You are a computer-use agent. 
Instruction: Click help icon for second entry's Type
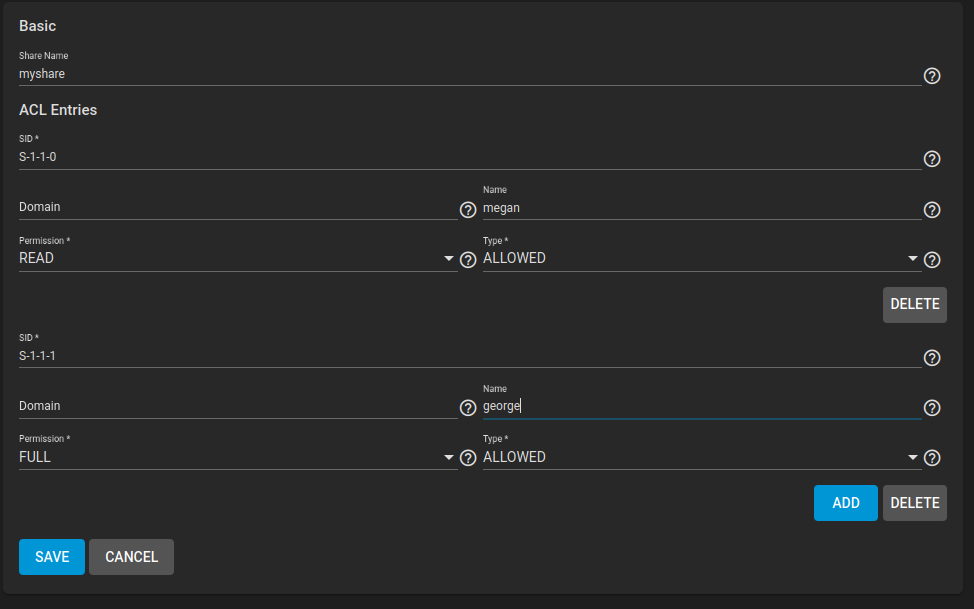click(x=932, y=458)
